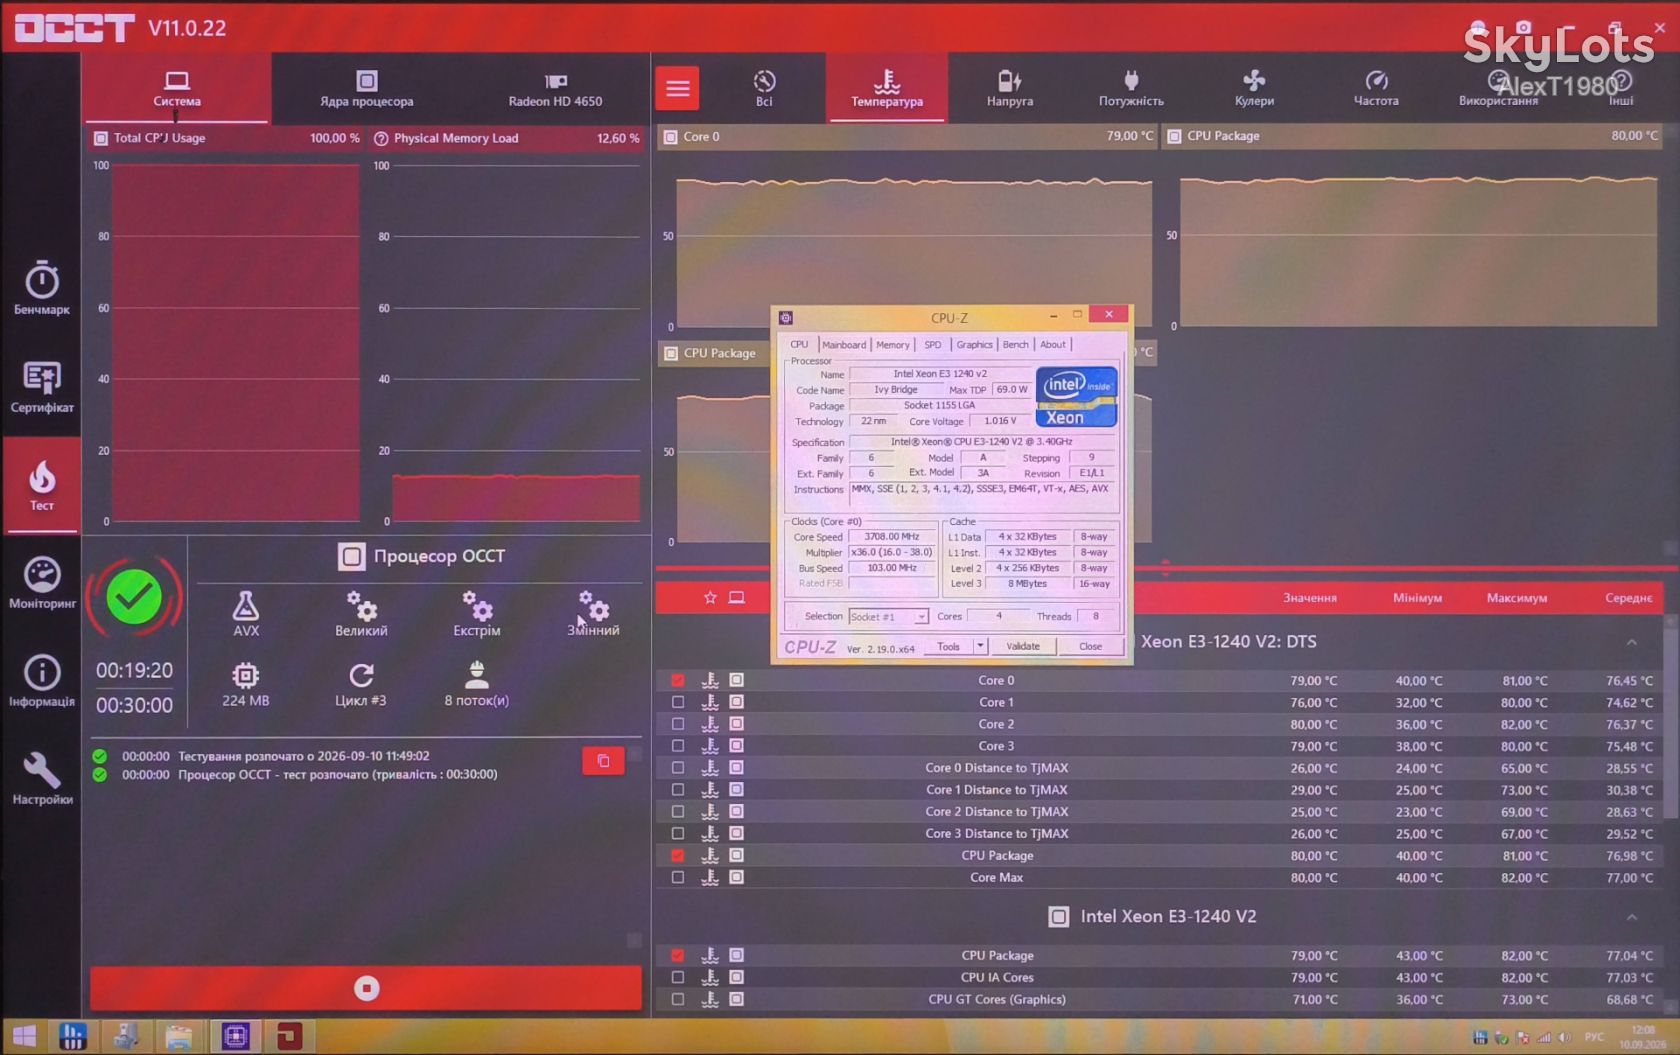Open the Частота sensor tab
1680x1055 pixels.
1376,88
